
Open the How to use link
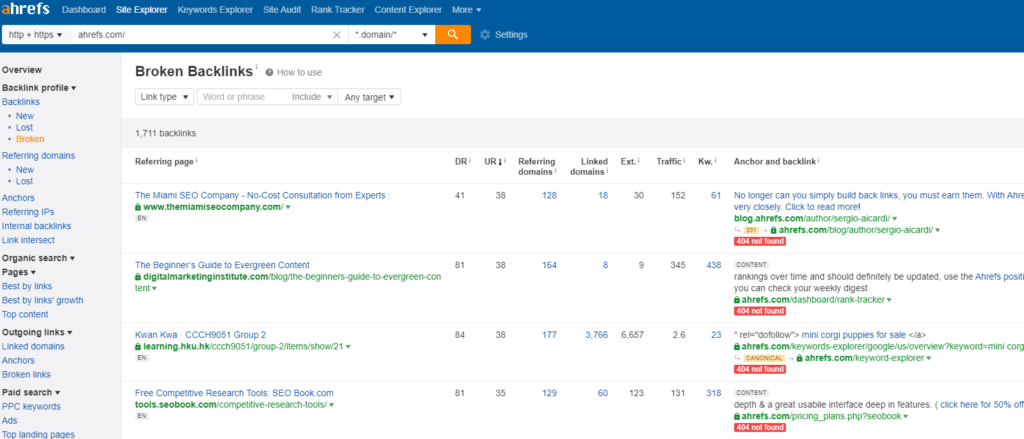click(x=299, y=73)
